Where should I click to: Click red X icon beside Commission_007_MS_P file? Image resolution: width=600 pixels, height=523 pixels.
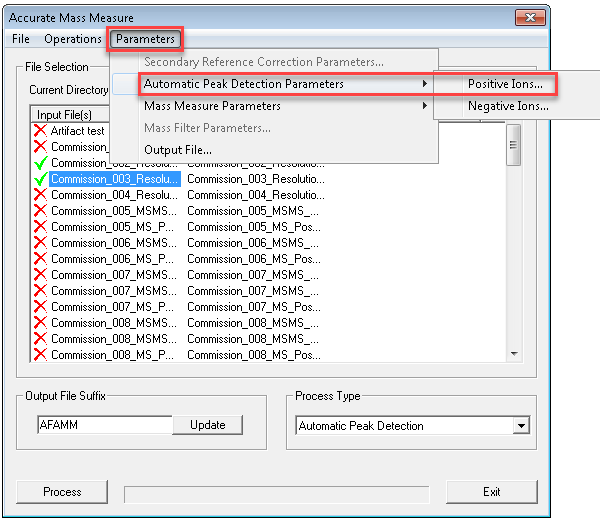40,307
